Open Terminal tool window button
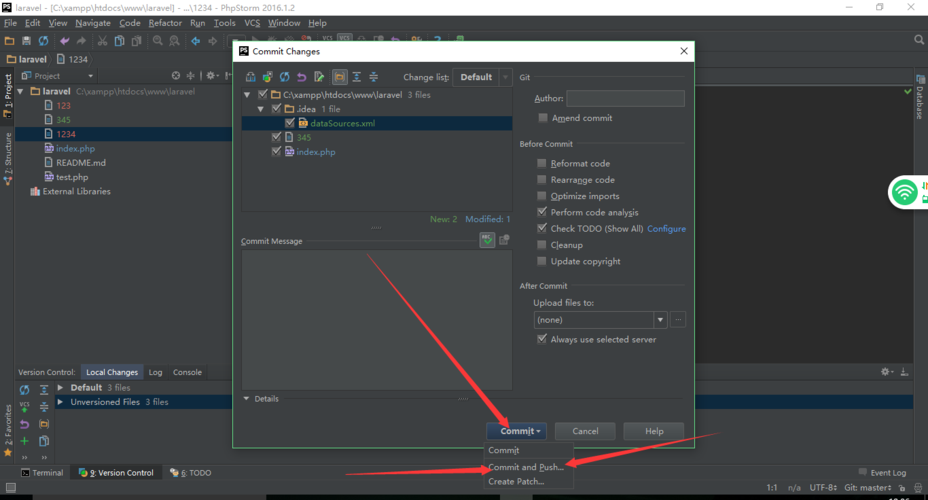The image size is (928, 500). (x=42, y=473)
